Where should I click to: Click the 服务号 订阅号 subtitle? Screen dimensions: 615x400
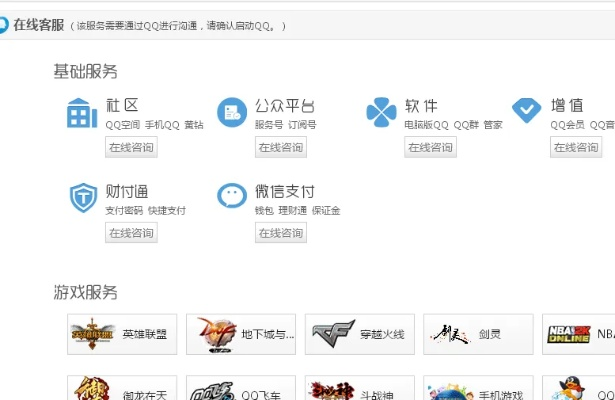(x=286, y=125)
